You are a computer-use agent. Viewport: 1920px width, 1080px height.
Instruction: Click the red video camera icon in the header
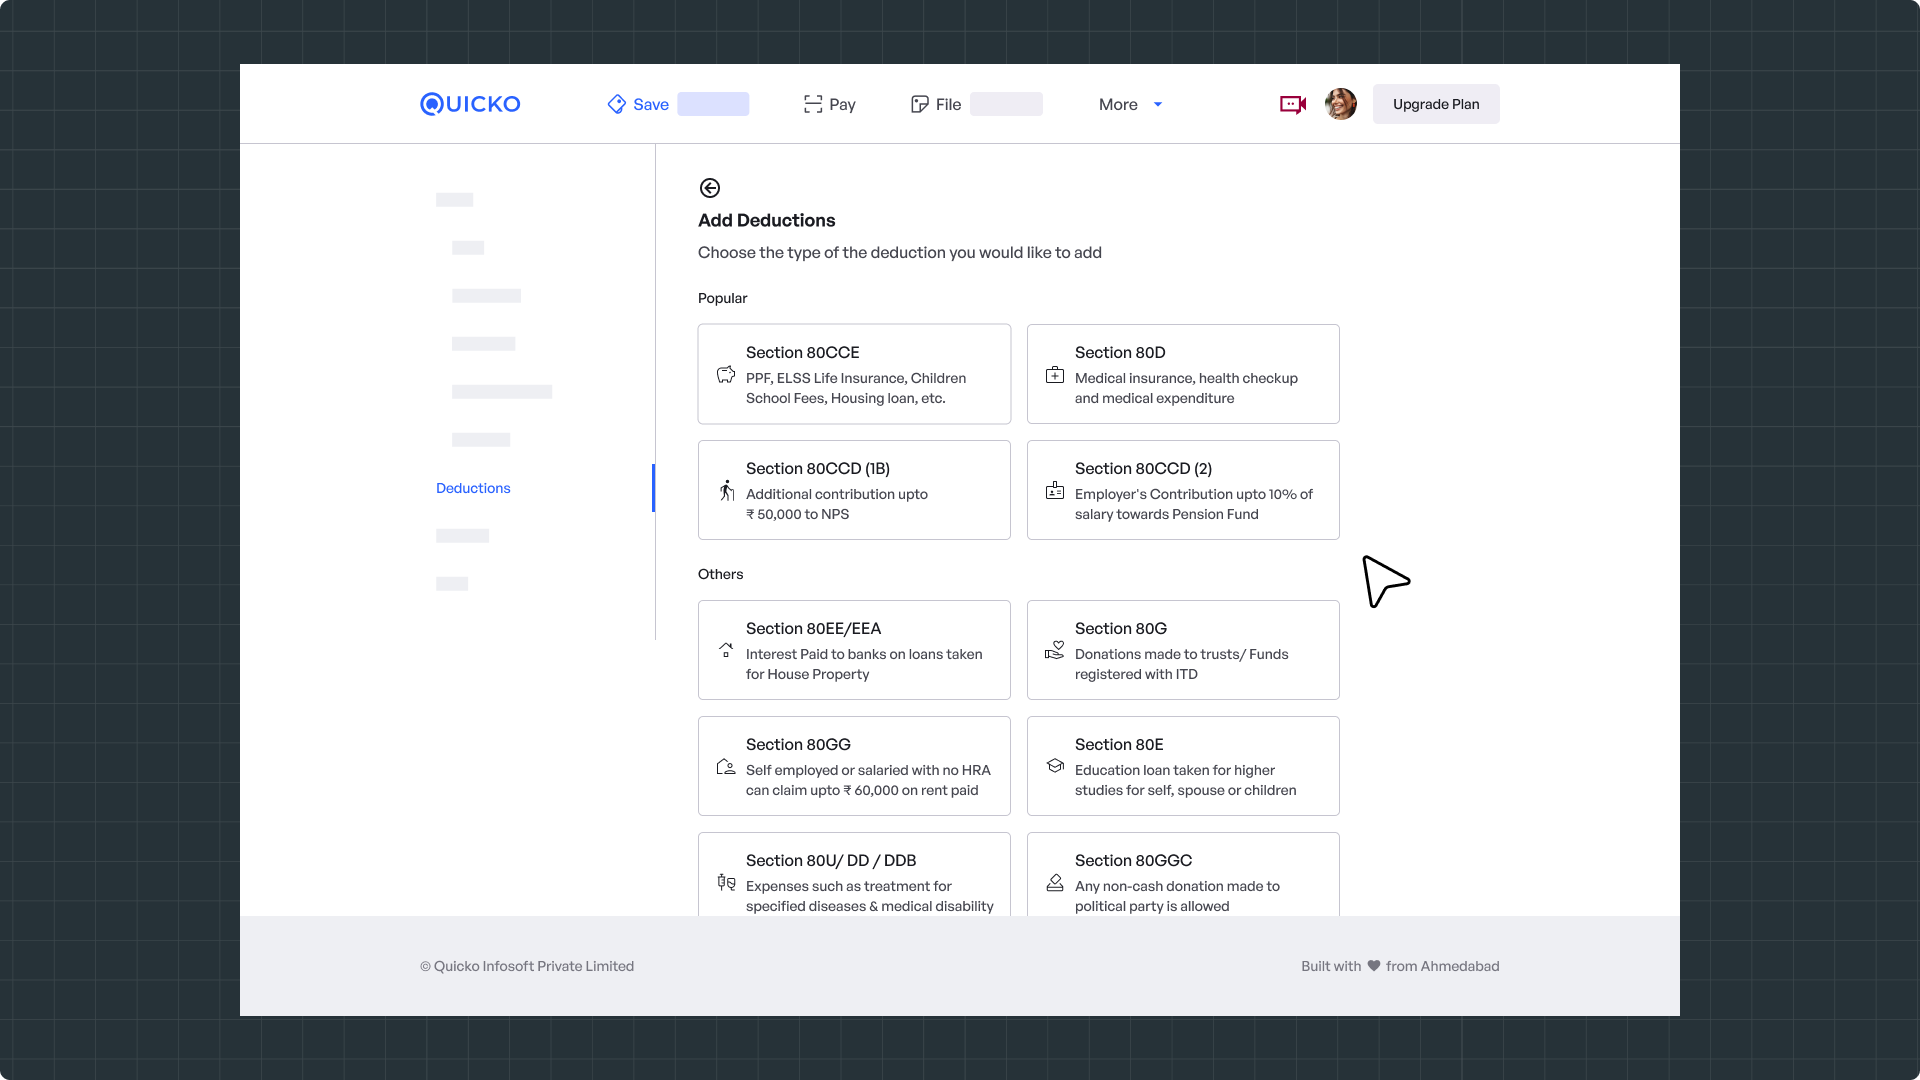tap(1293, 104)
